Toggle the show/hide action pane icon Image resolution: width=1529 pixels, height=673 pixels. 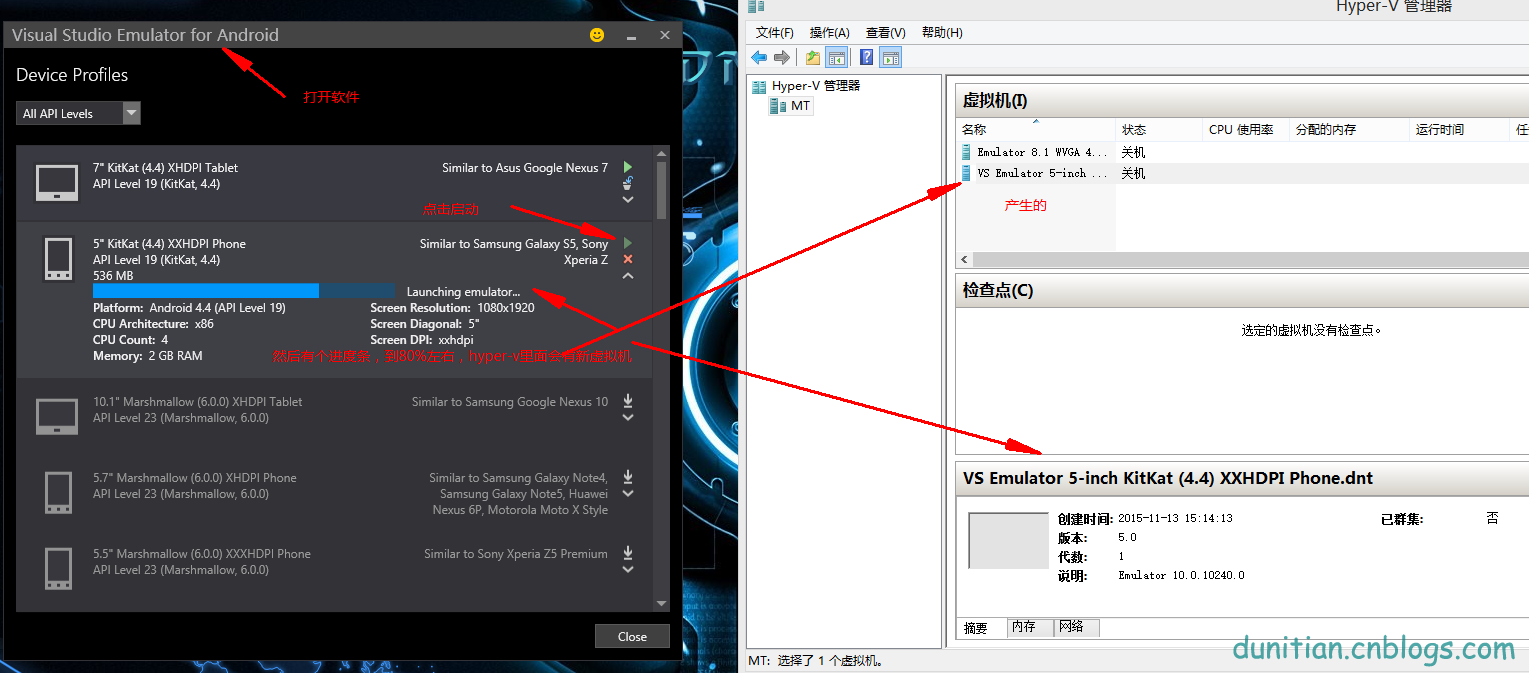pos(891,57)
